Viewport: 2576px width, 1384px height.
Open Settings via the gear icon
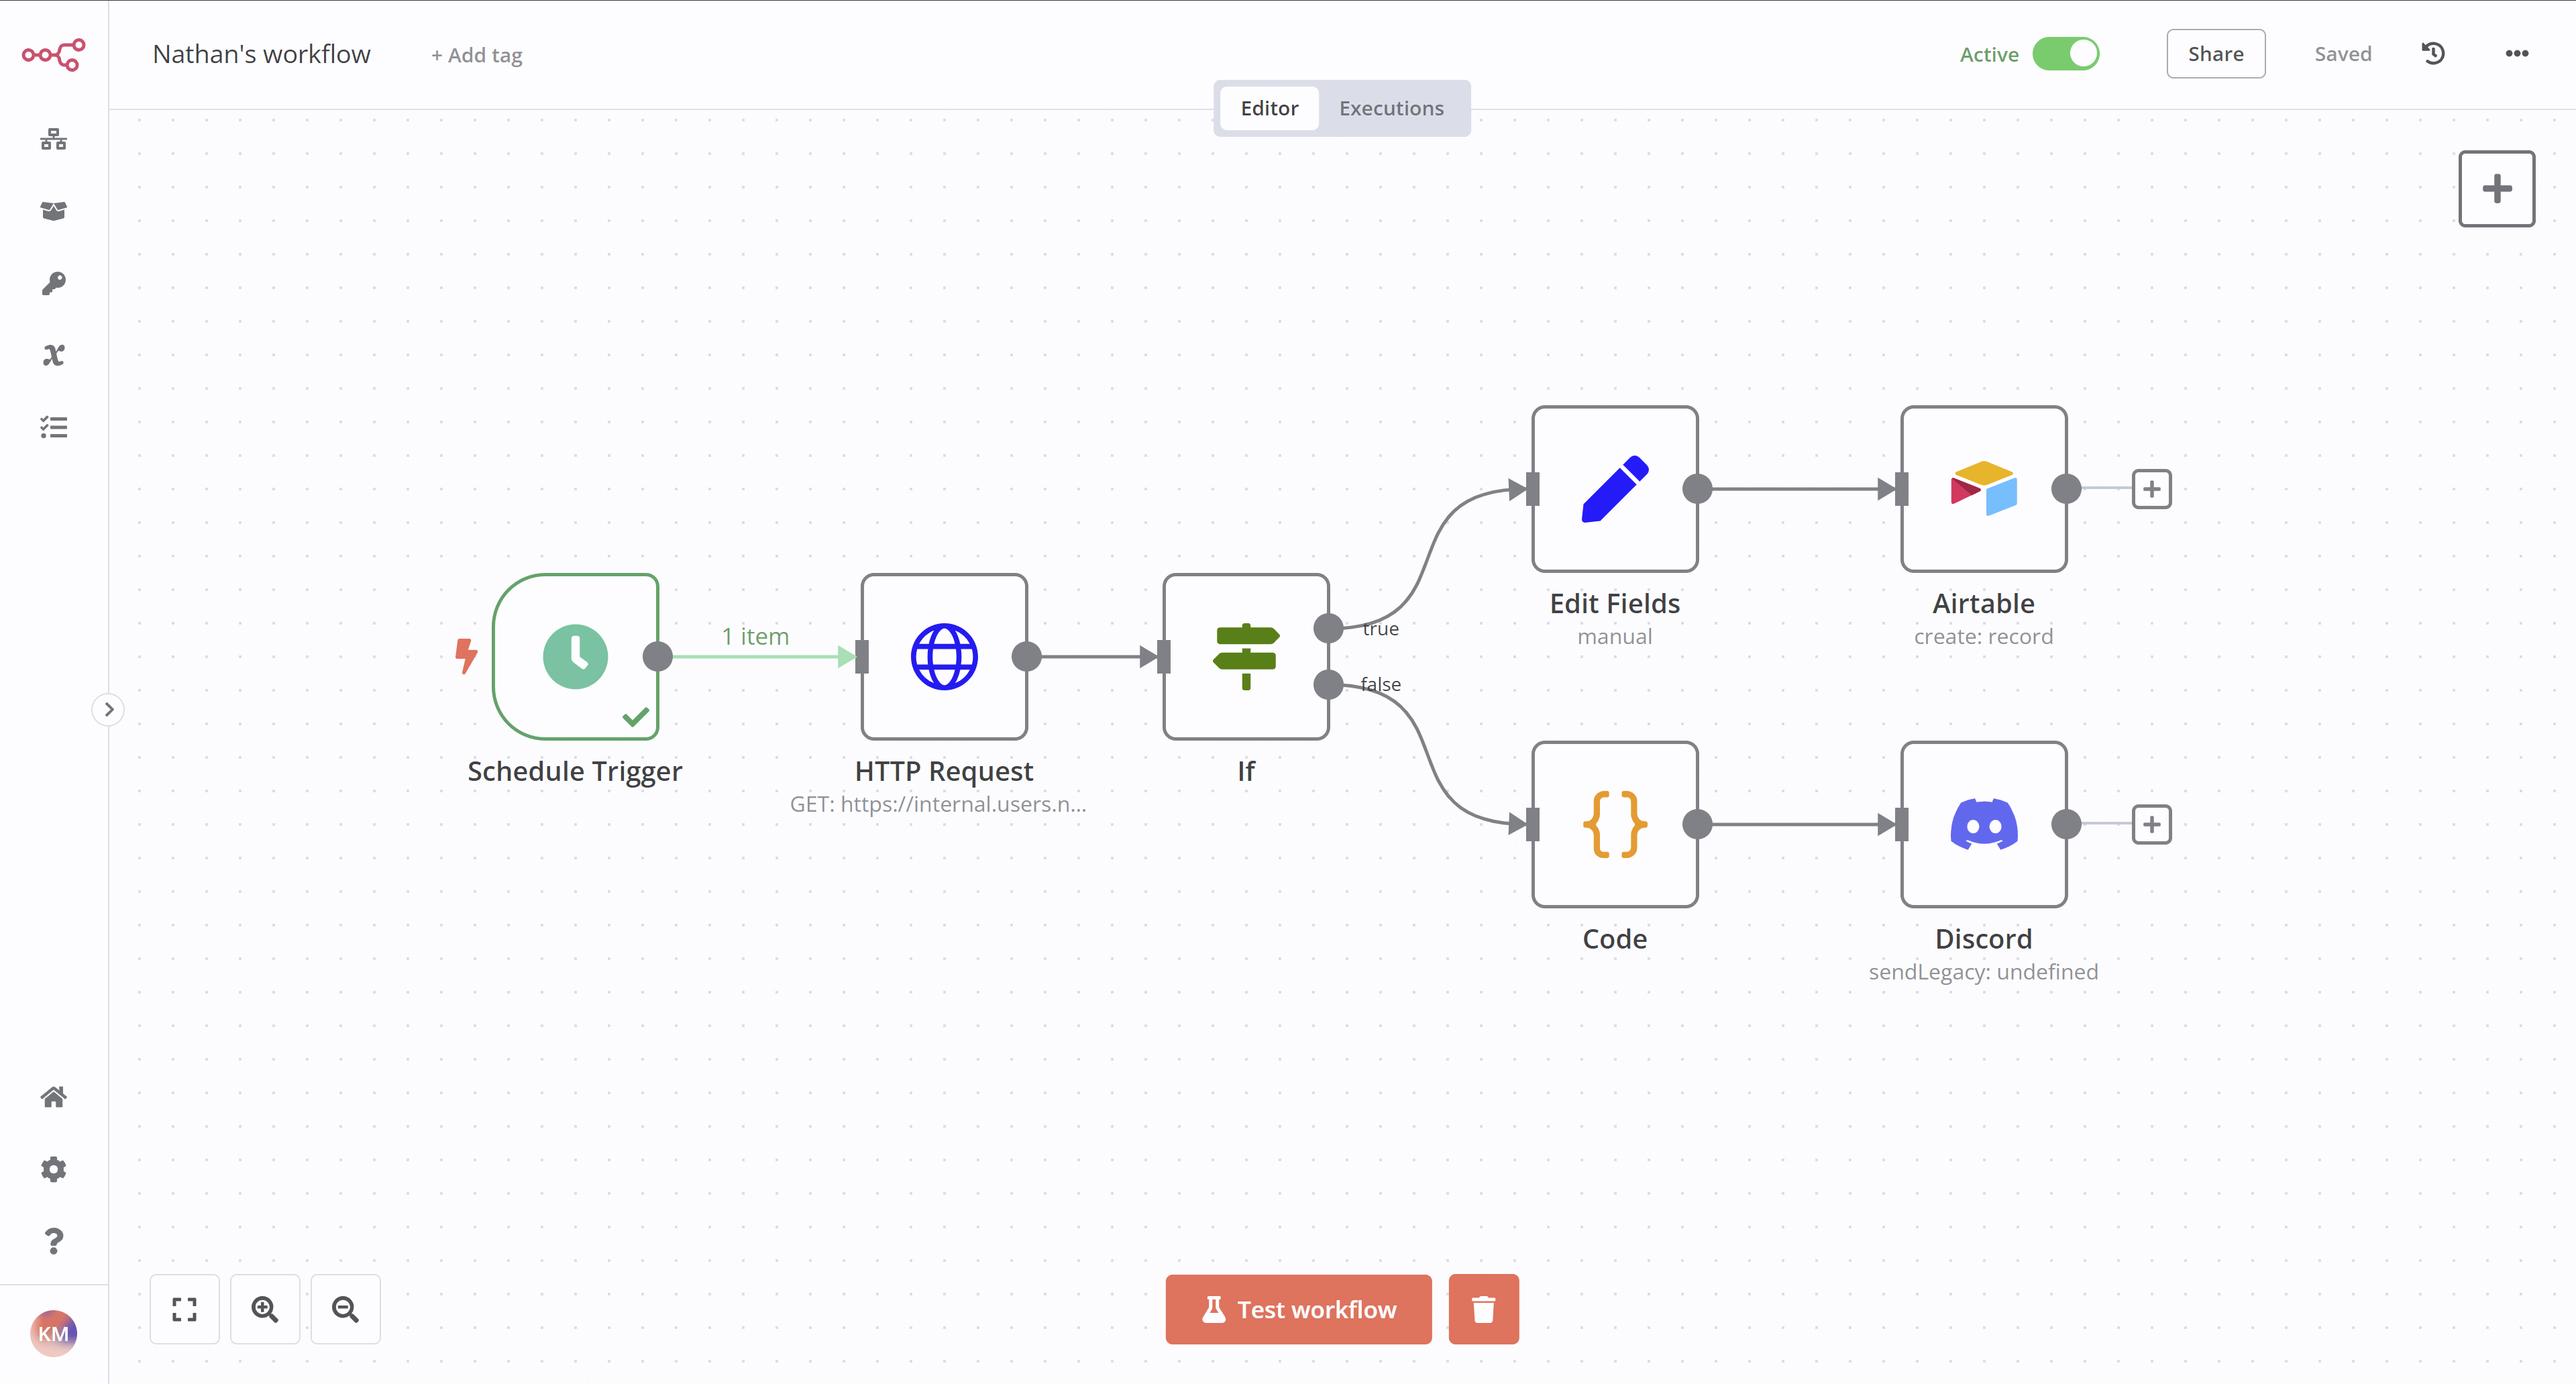[53, 1169]
